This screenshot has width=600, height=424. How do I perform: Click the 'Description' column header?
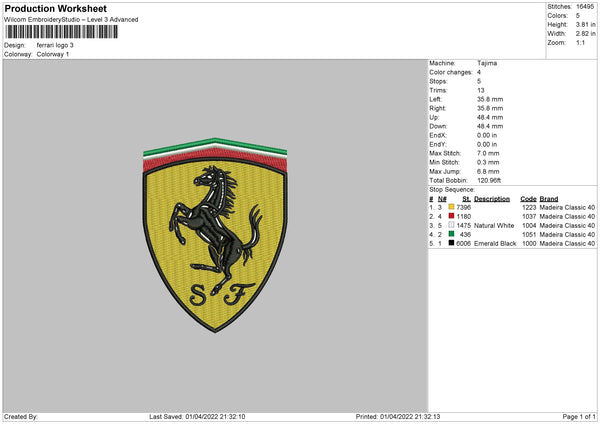point(492,199)
